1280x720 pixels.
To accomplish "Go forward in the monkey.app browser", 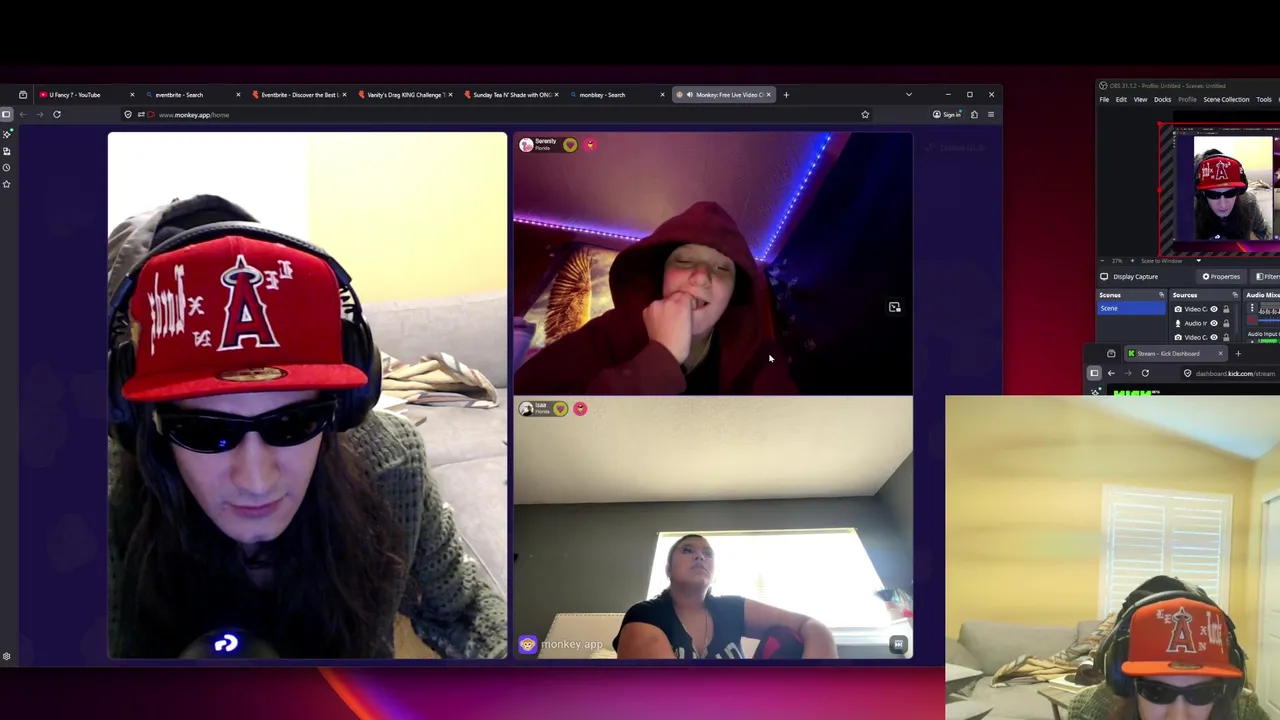I will [40, 114].
